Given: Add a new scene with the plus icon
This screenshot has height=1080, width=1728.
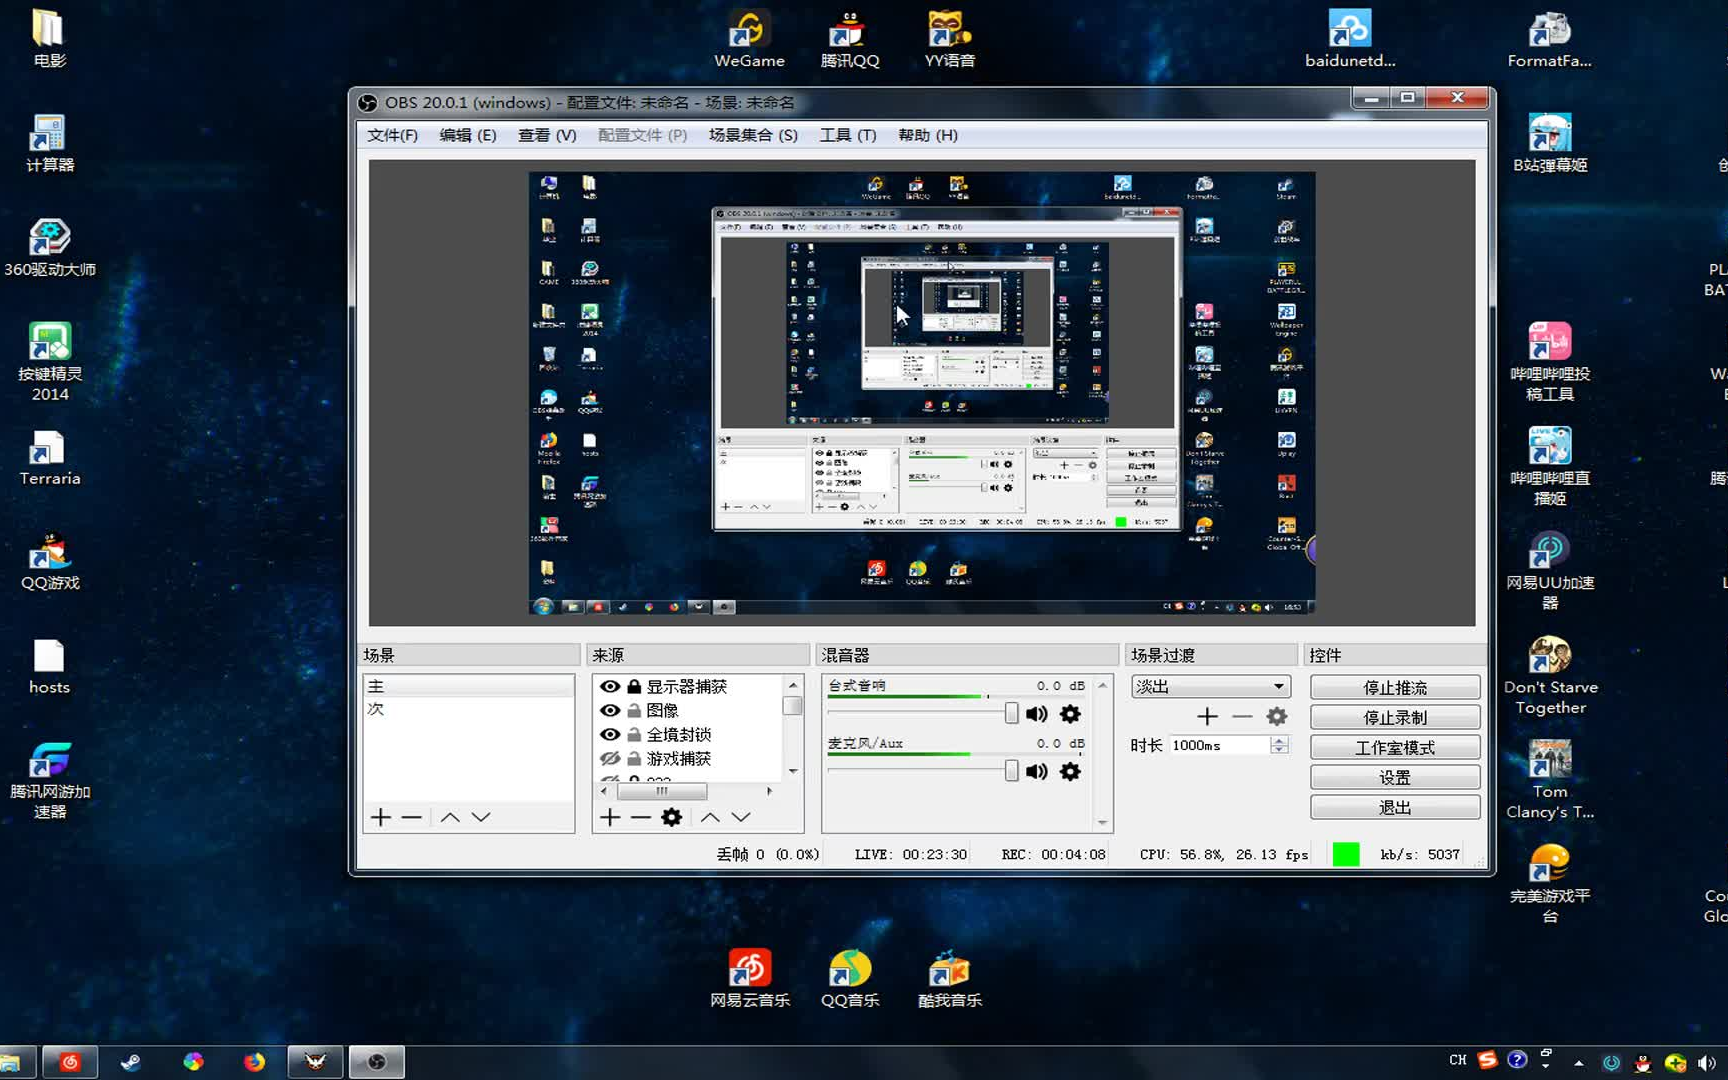Looking at the screenshot, I should pos(380,817).
